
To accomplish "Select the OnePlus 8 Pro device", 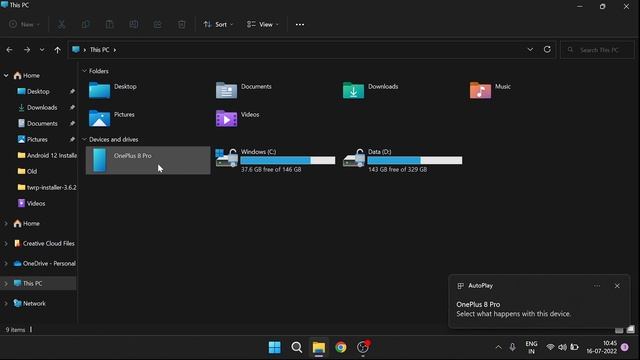I will tap(148, 160).
